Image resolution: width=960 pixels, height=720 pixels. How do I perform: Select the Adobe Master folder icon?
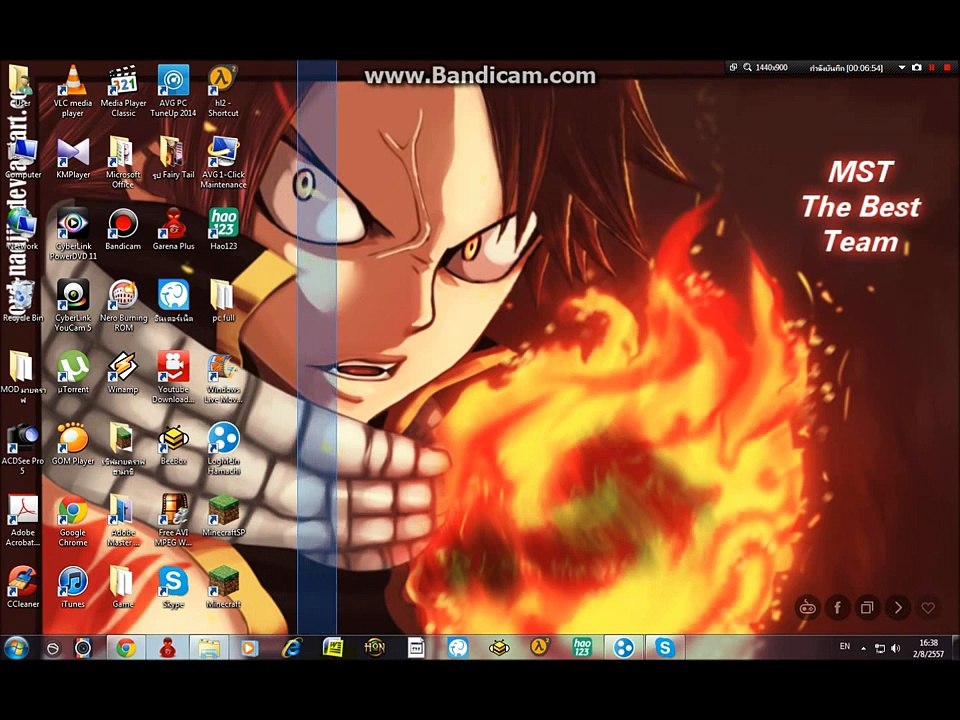tap(122, 520)
